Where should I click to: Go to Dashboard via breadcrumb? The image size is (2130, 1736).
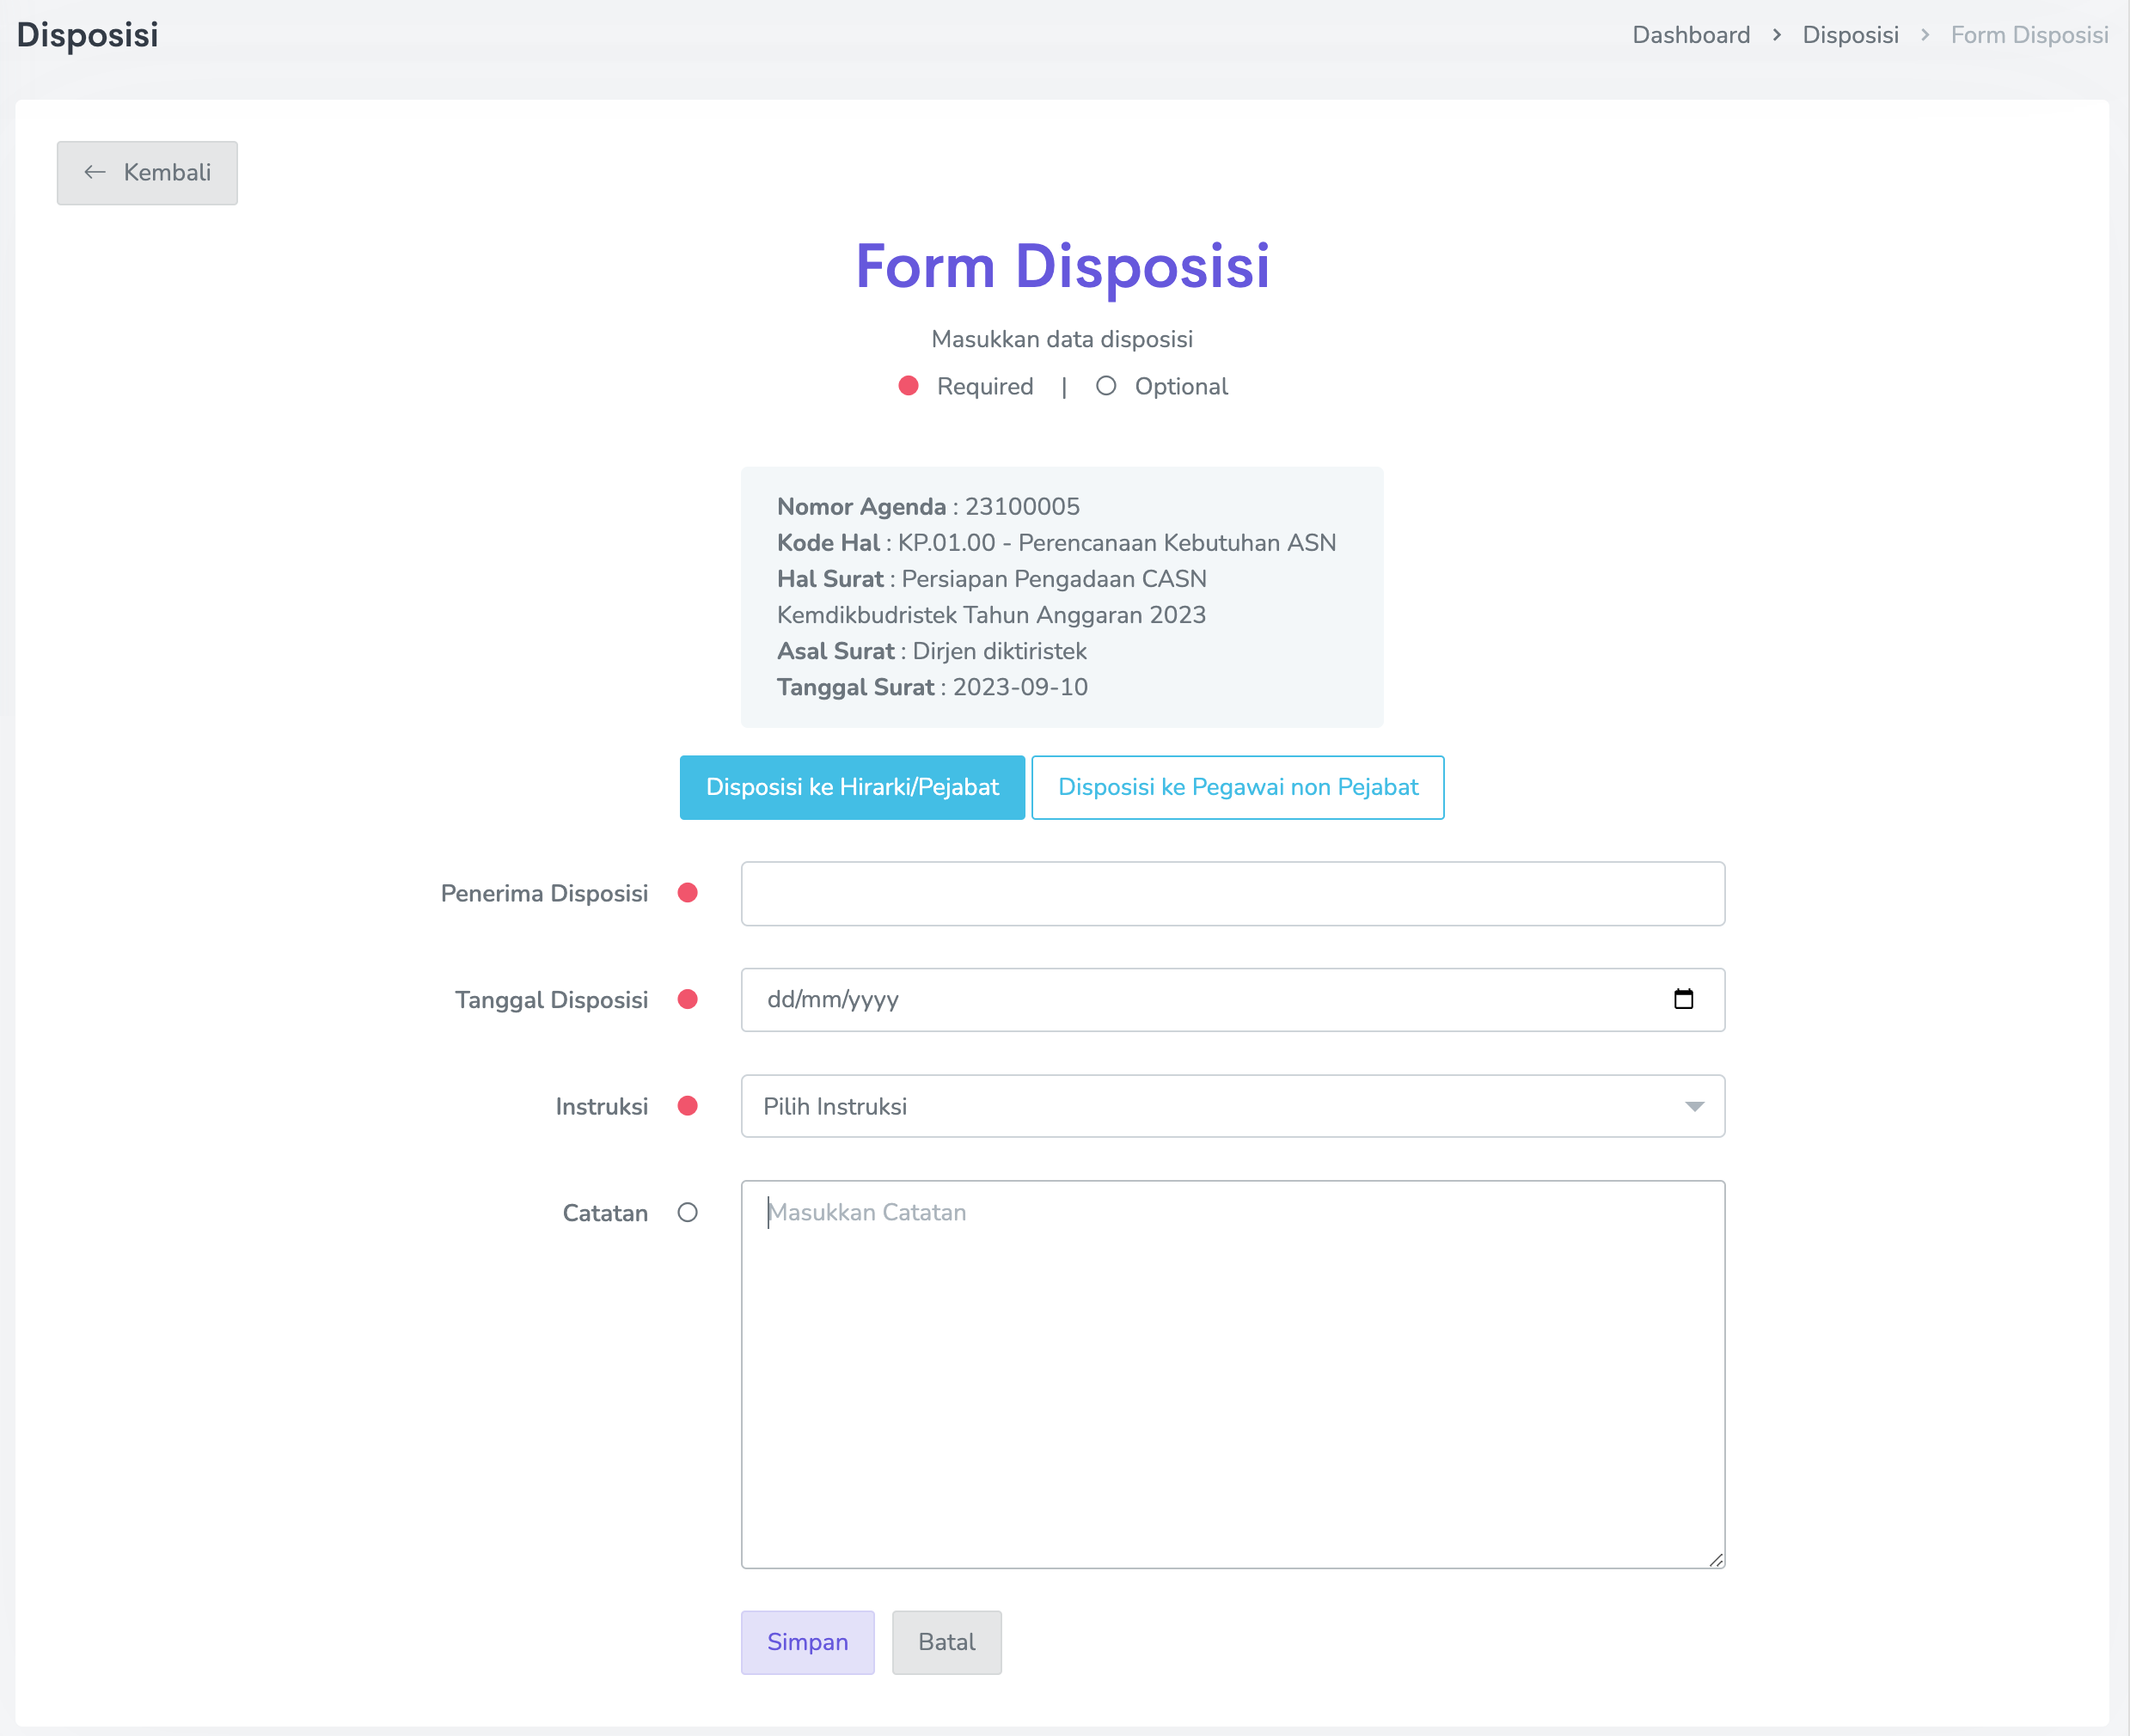pos(1690,35)
